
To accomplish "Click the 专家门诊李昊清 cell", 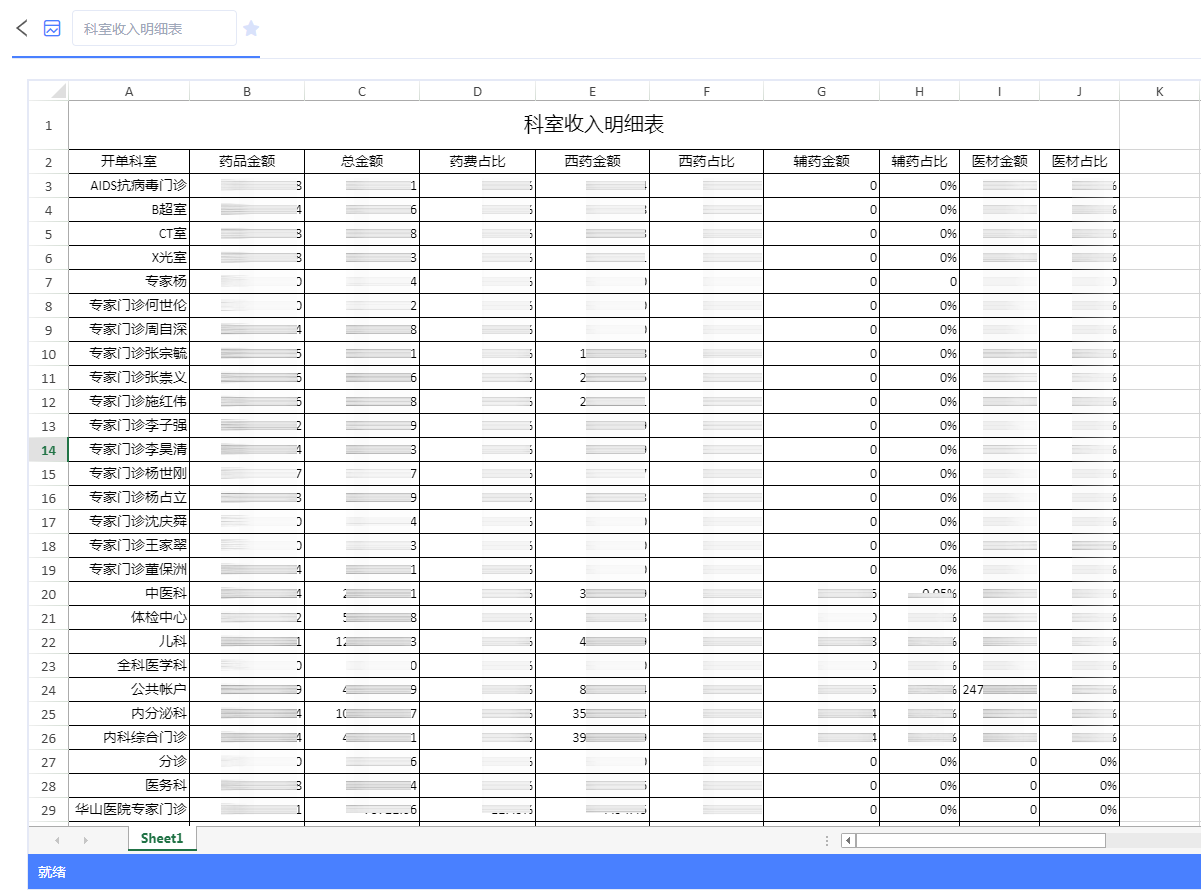I will (x=129, y=449).
